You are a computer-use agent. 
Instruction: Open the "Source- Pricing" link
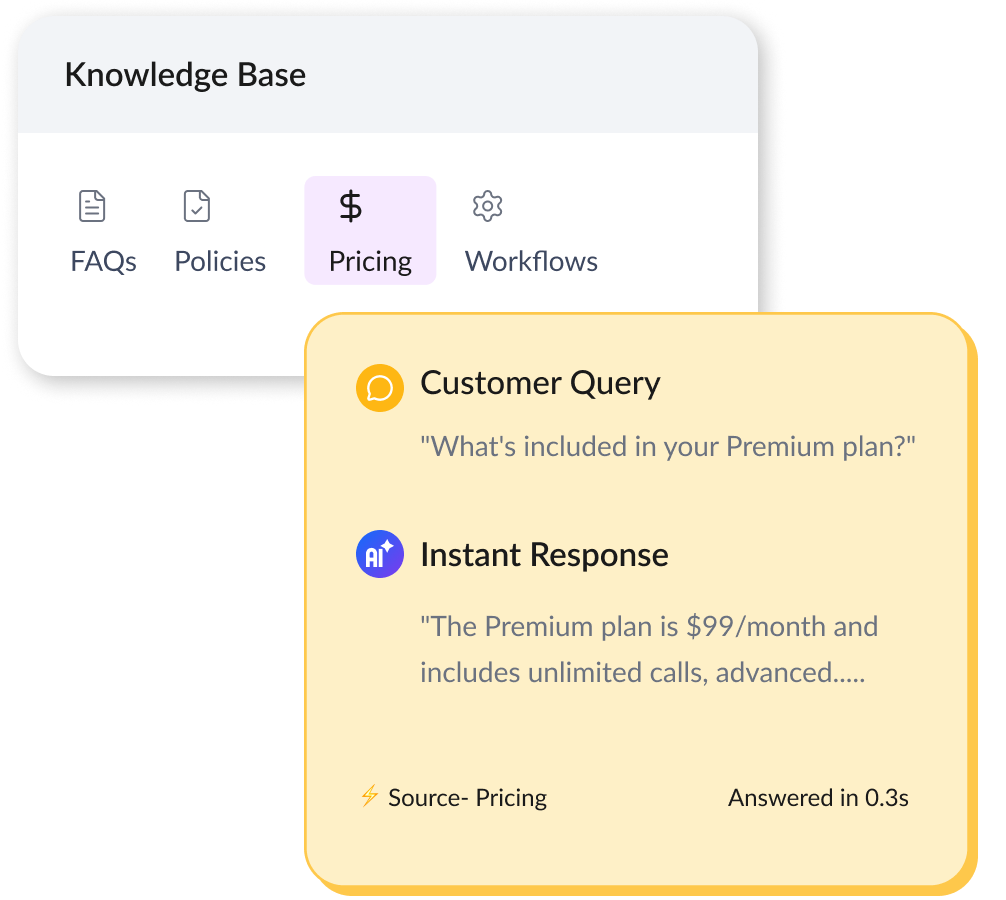tap(467, 798)
